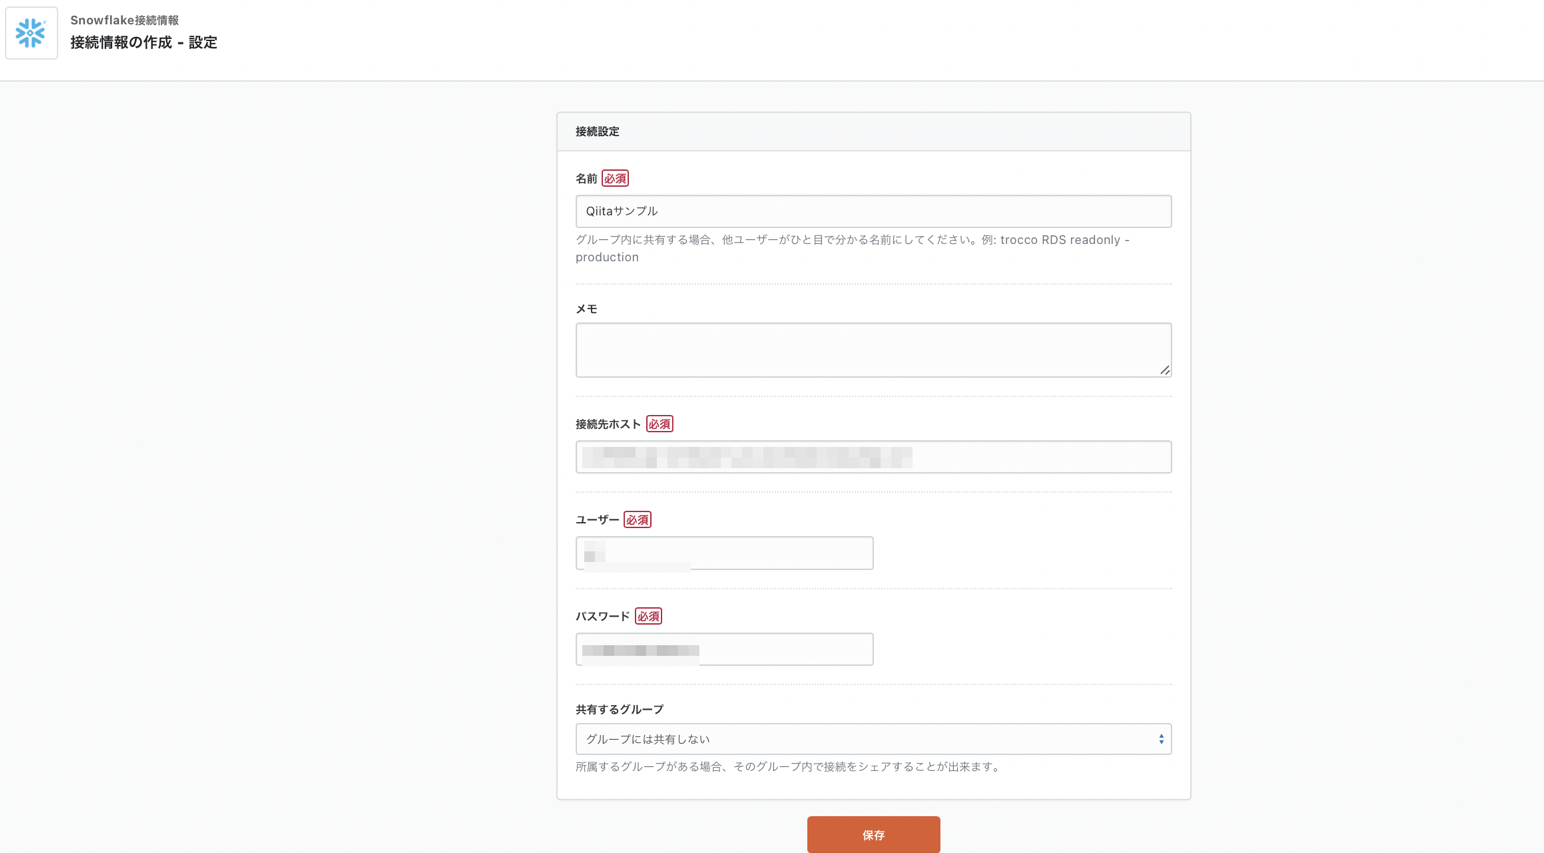Focus the 接続先ホスト input field

pyautogui.click(x=873, y=457)
